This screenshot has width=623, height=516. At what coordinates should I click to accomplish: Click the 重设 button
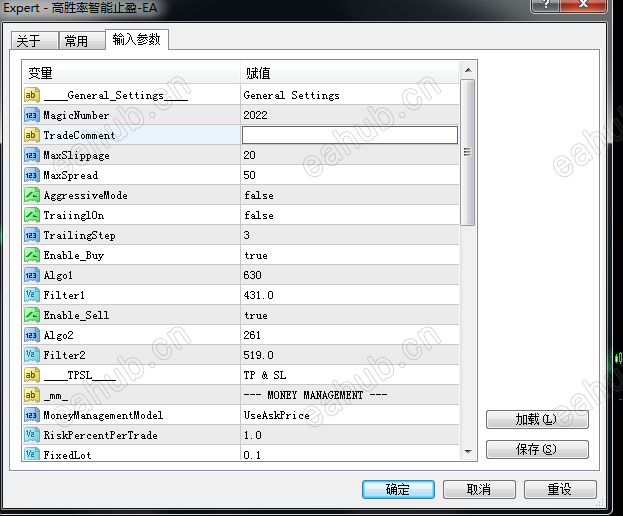(x=560, y=489)
